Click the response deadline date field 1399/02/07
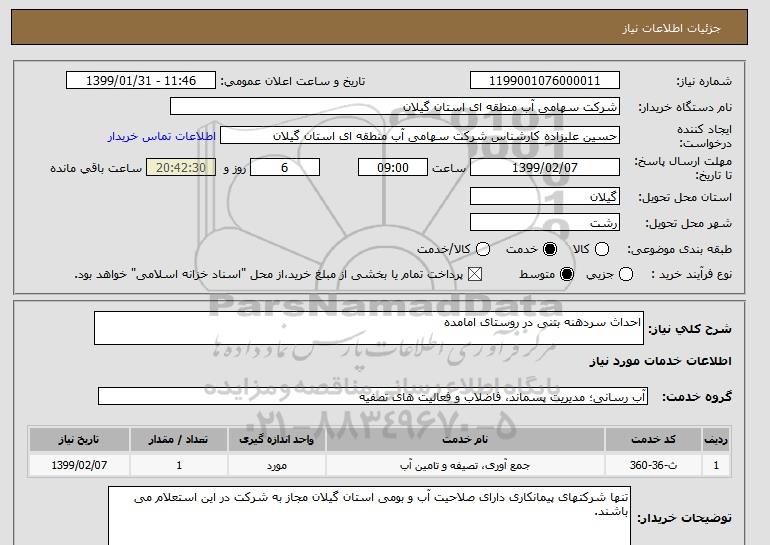 pyautogui.click(x=545, y=167)
